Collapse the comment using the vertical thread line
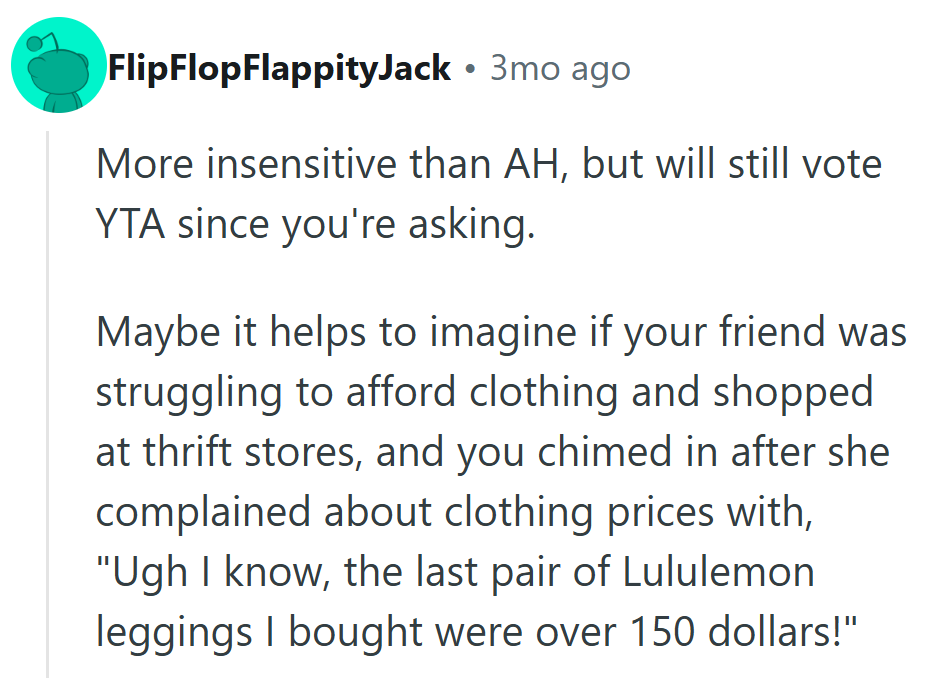Screen dimensions: 931x678 click(47, 400)
